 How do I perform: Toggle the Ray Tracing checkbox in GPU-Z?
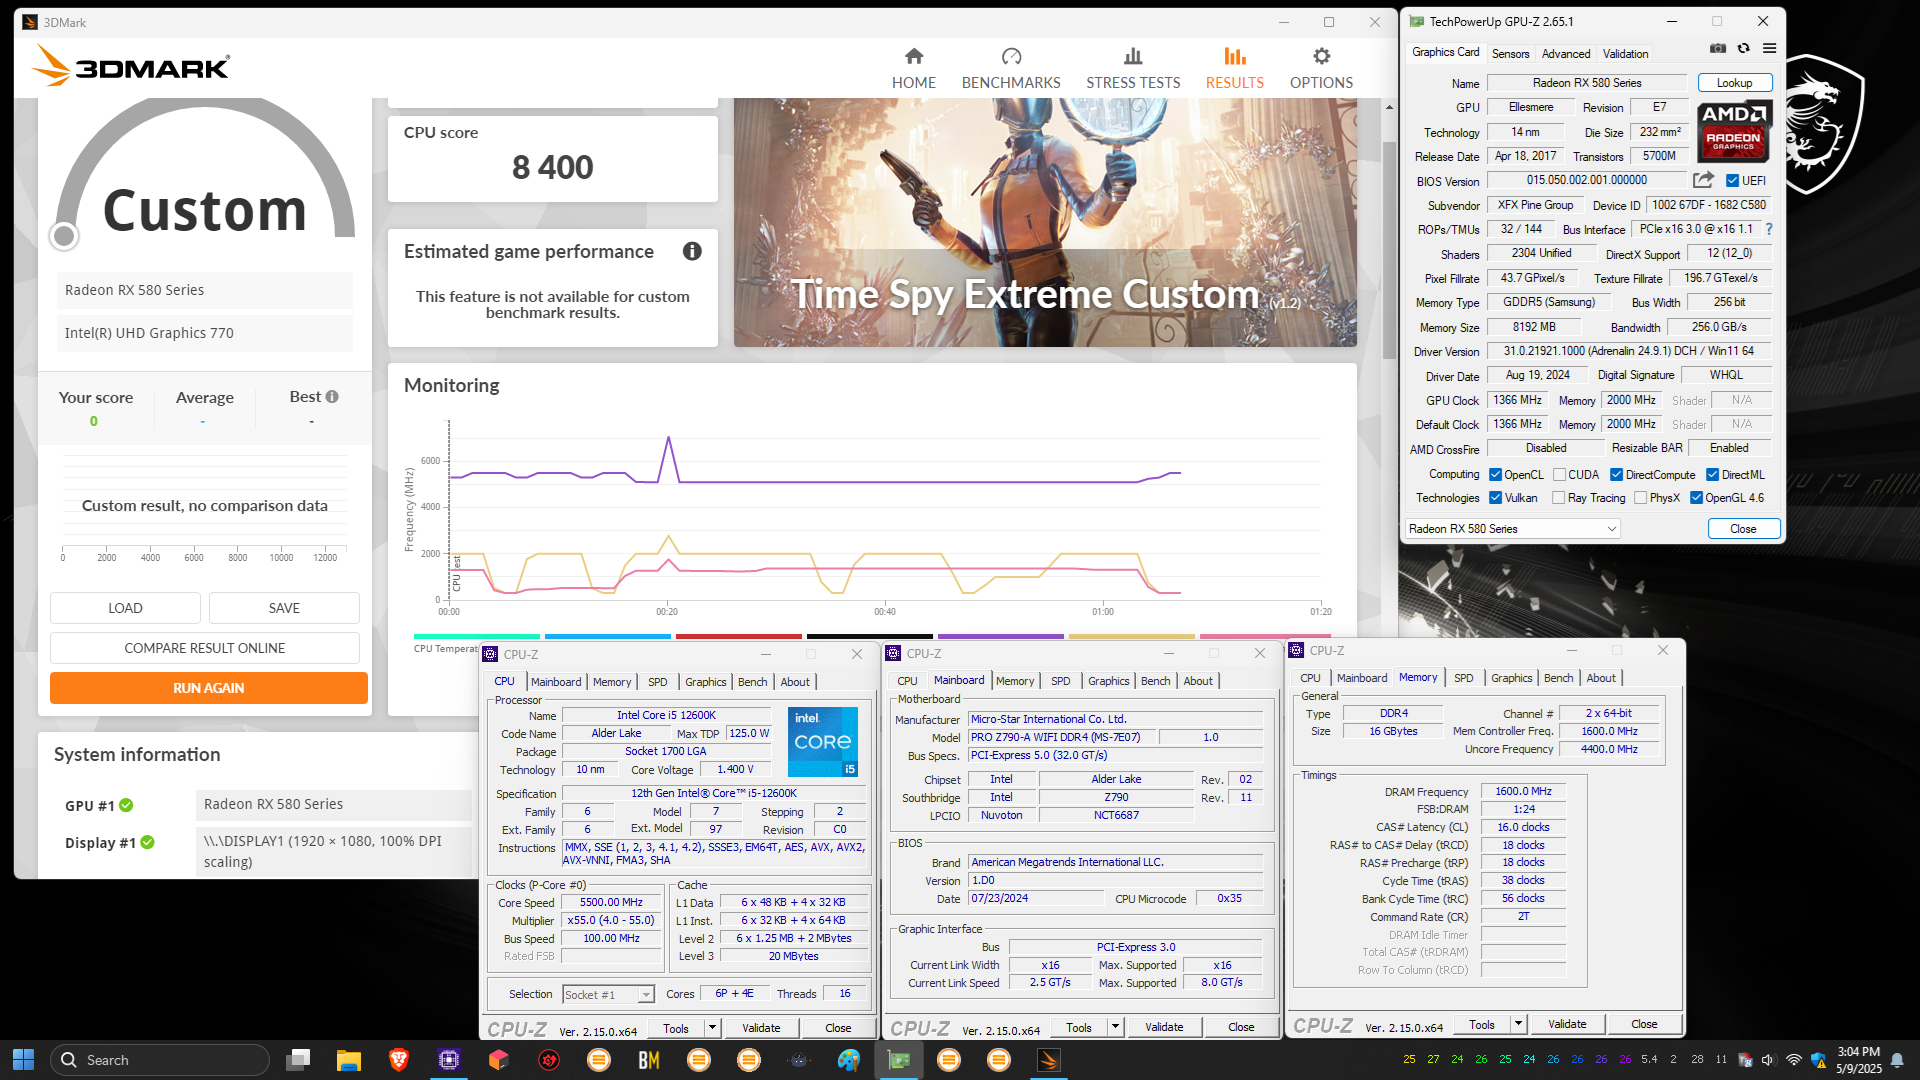click(1559, 498)
